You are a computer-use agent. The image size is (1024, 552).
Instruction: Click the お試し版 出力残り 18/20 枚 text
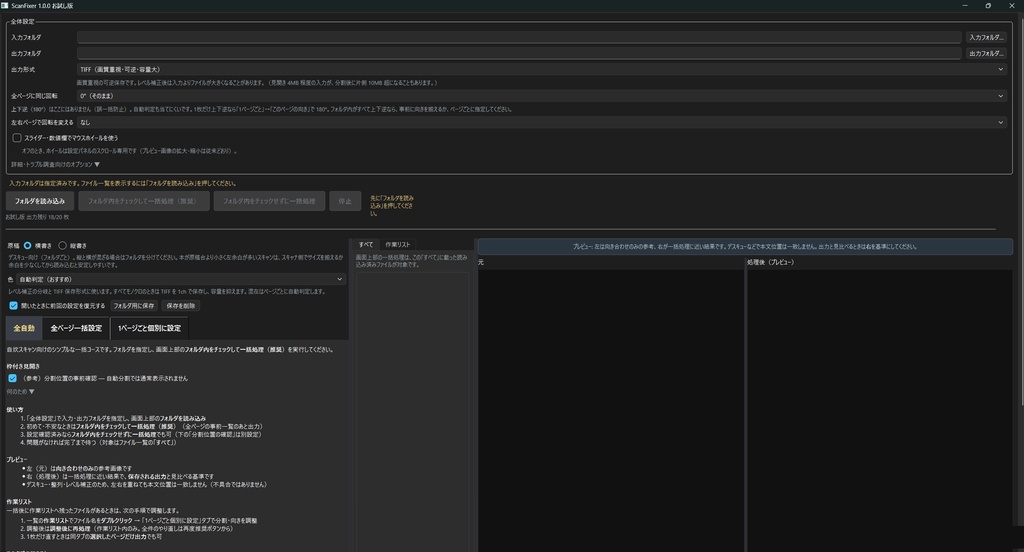coord(37,217)
